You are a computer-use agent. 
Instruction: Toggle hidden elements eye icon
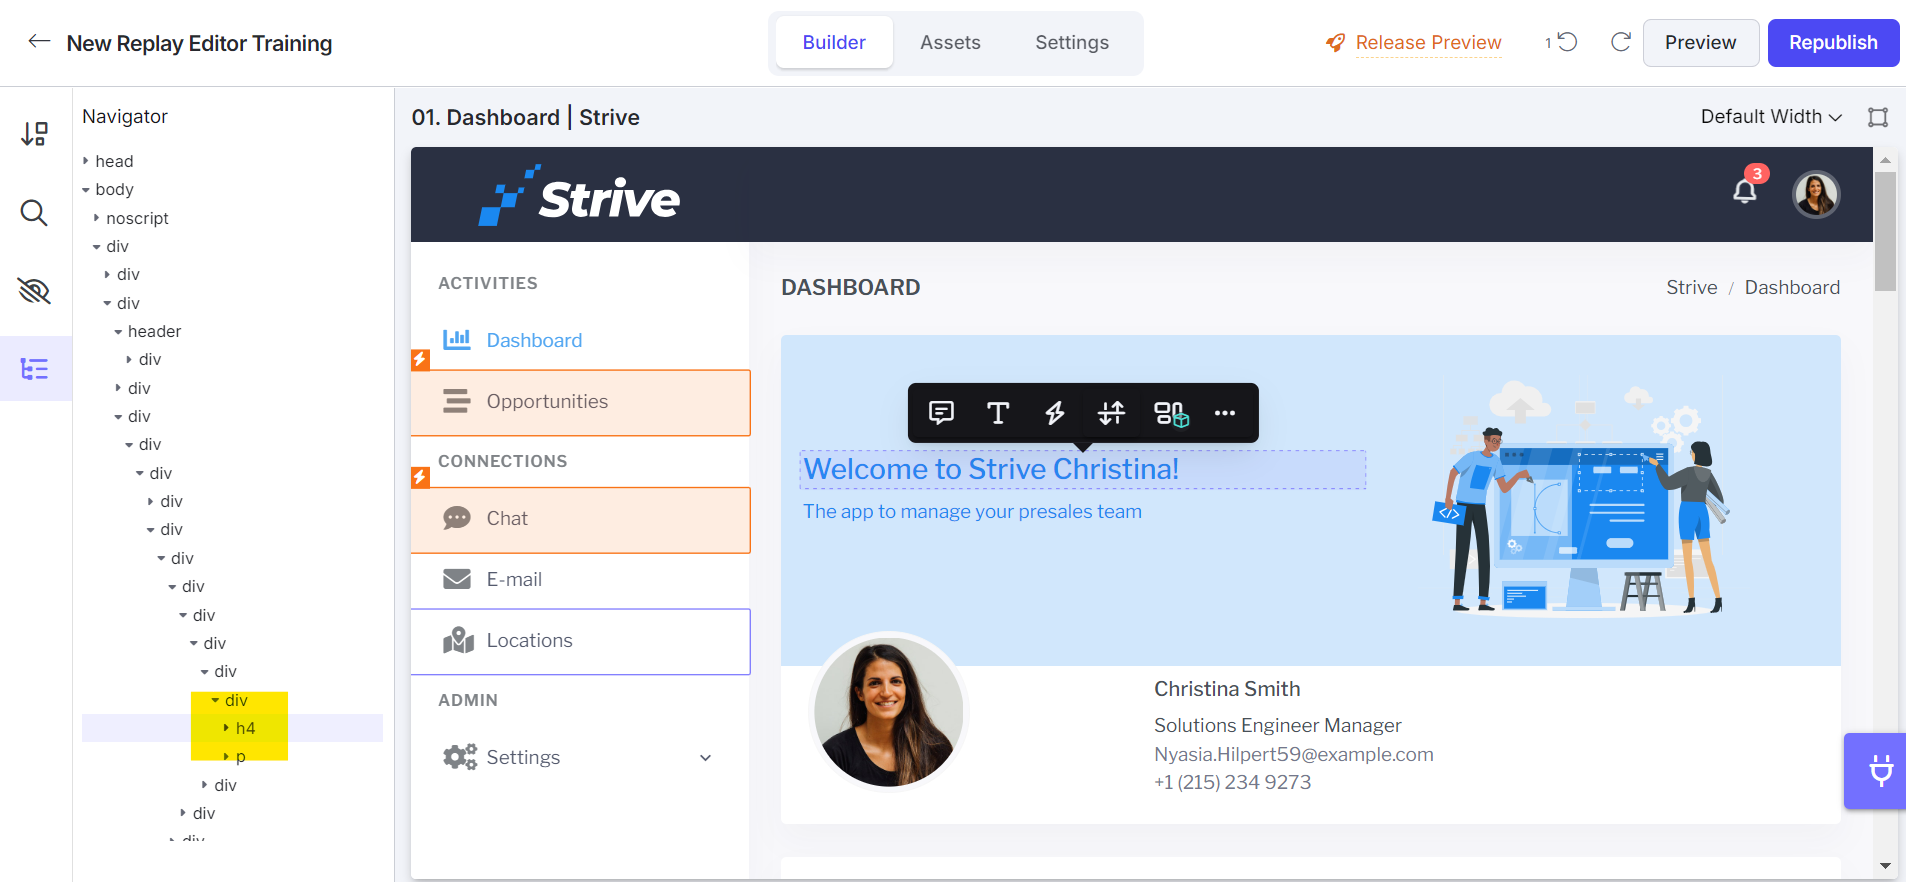(x=34, y=291)
